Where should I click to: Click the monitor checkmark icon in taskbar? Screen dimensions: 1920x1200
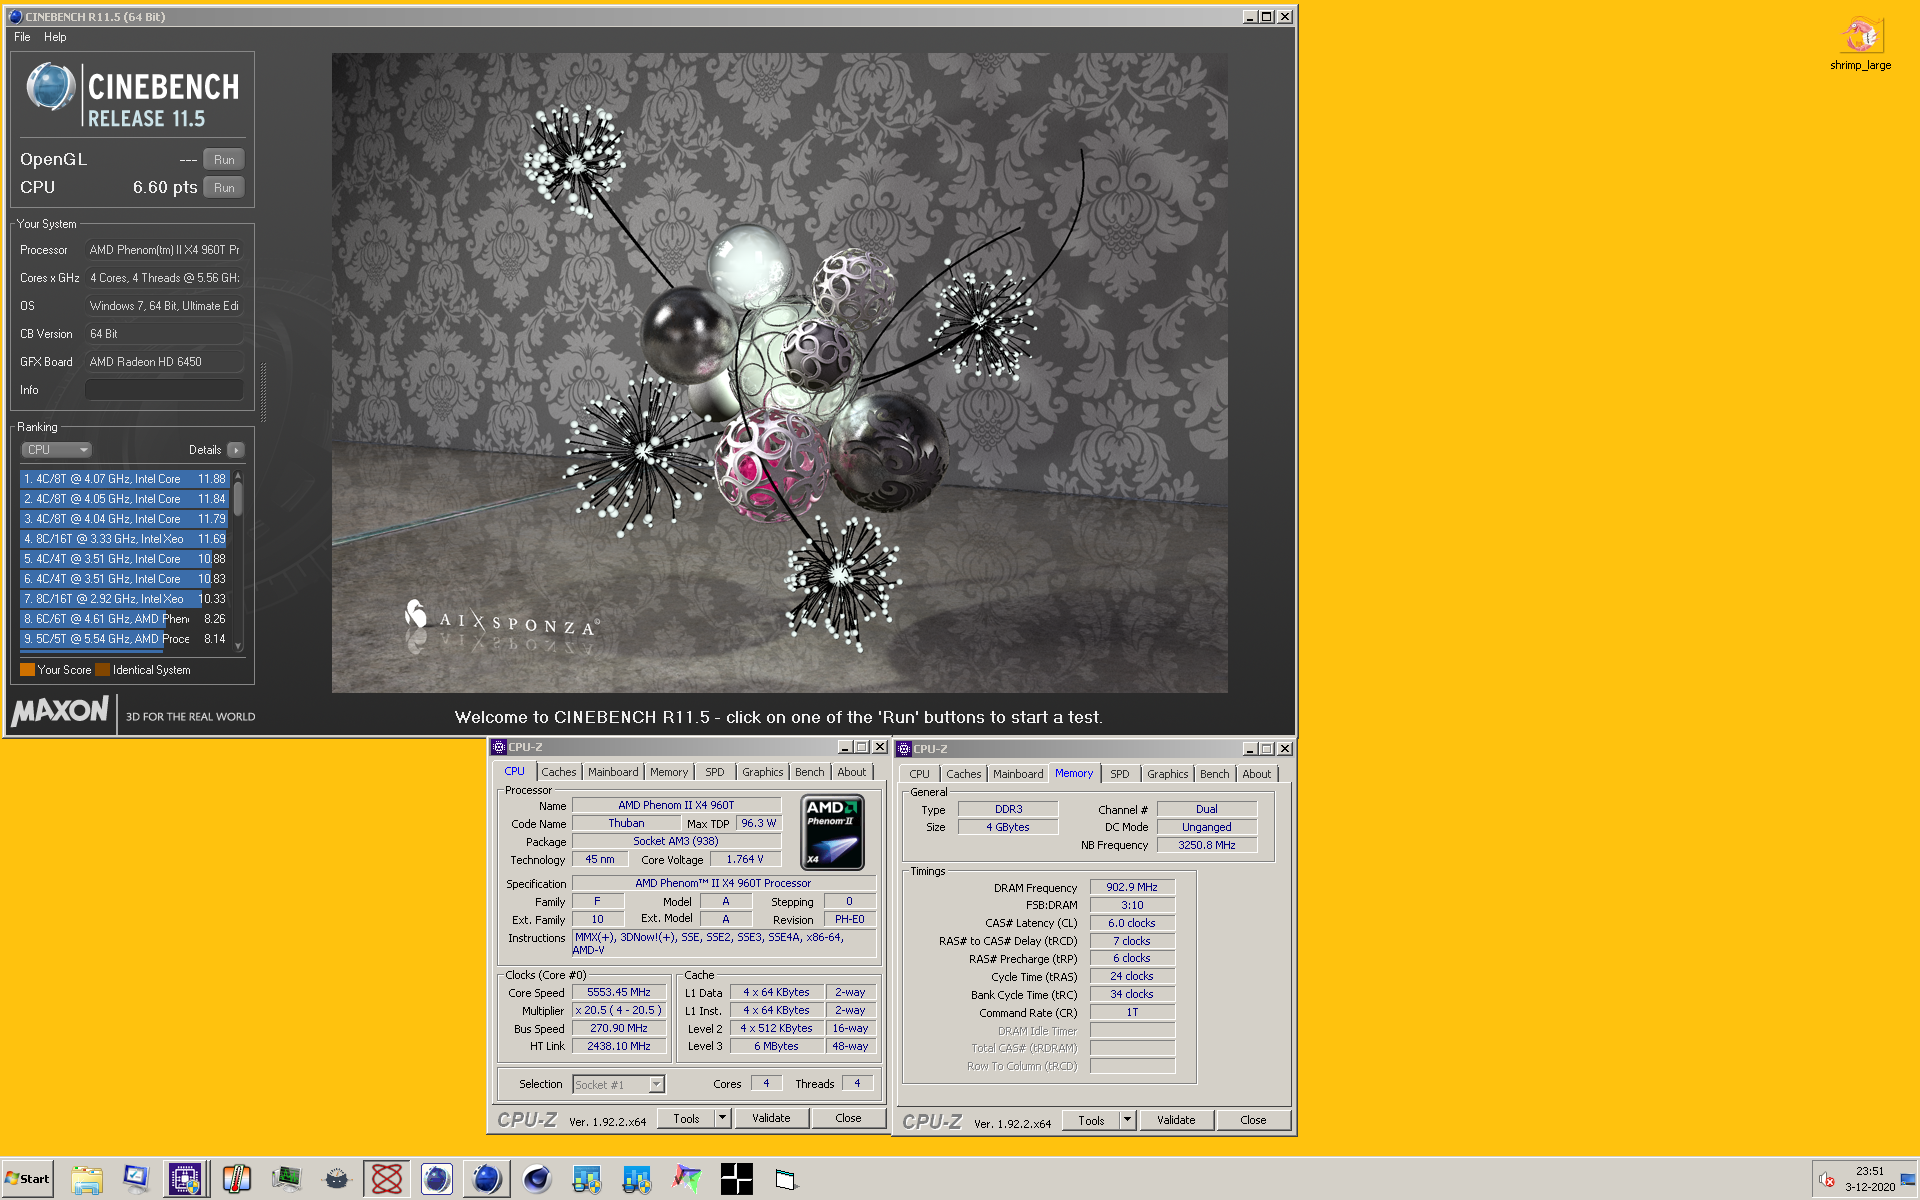tap(136, 1179)
